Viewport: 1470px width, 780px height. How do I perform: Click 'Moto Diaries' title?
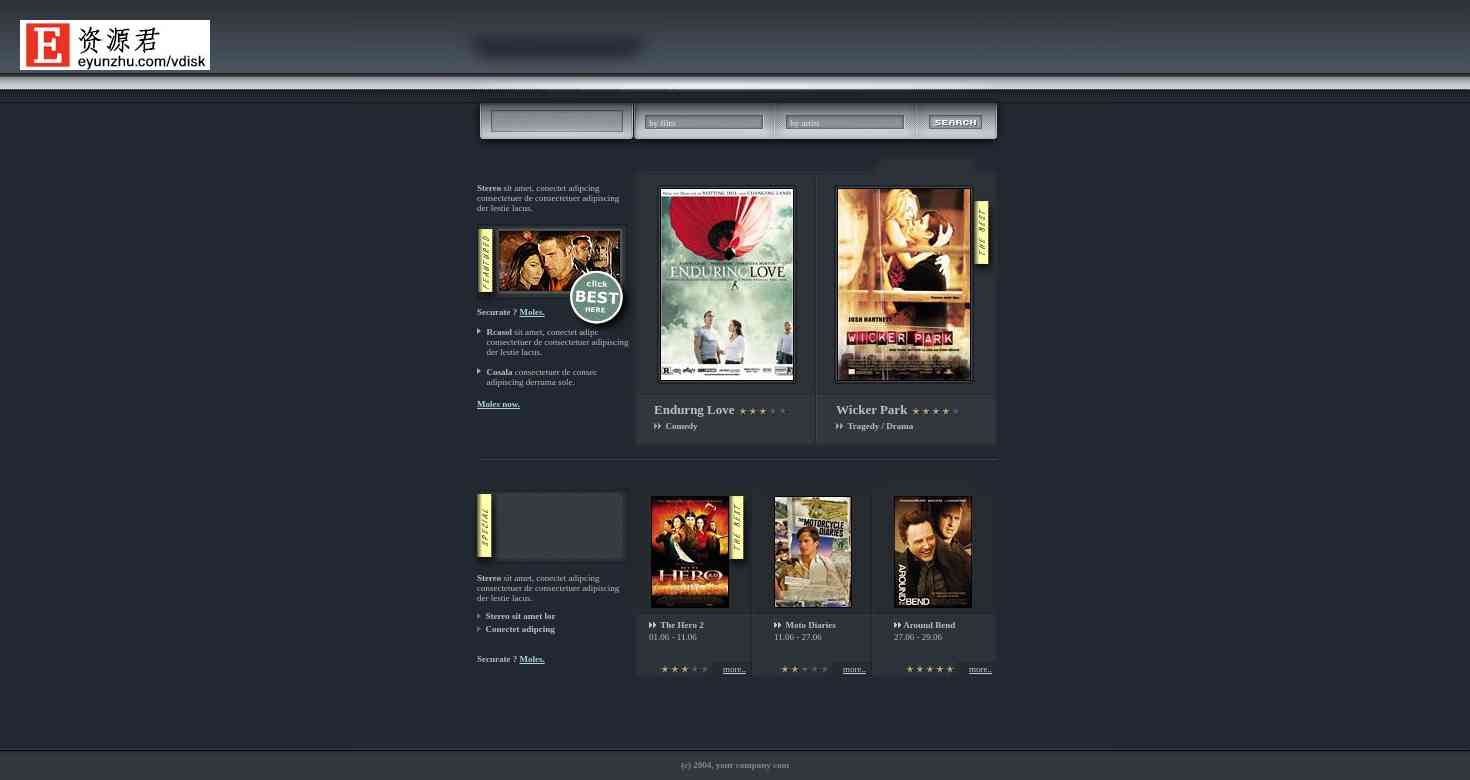810,625
